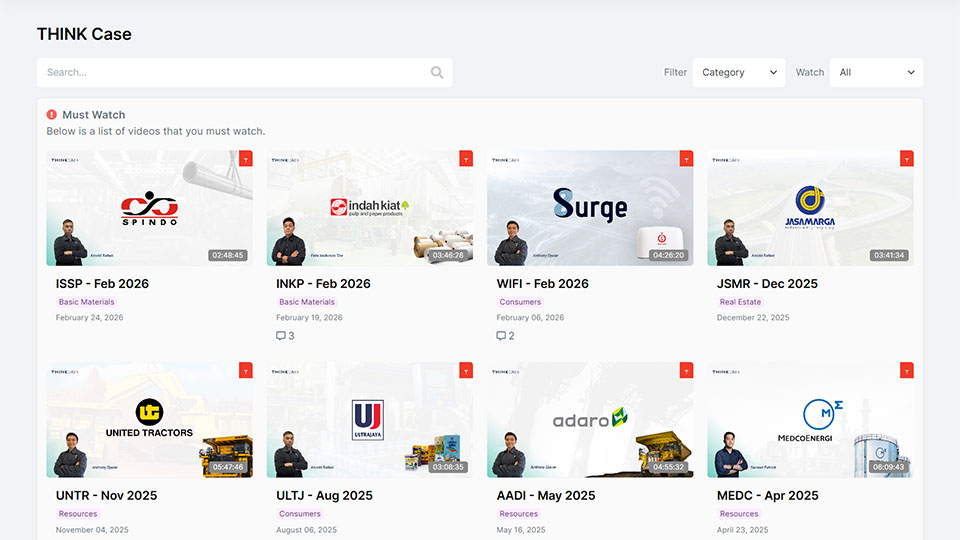Viewport: 960px width, 540px height.
Task: Select the Real Estate tag under JSMR
Action: 740,302
